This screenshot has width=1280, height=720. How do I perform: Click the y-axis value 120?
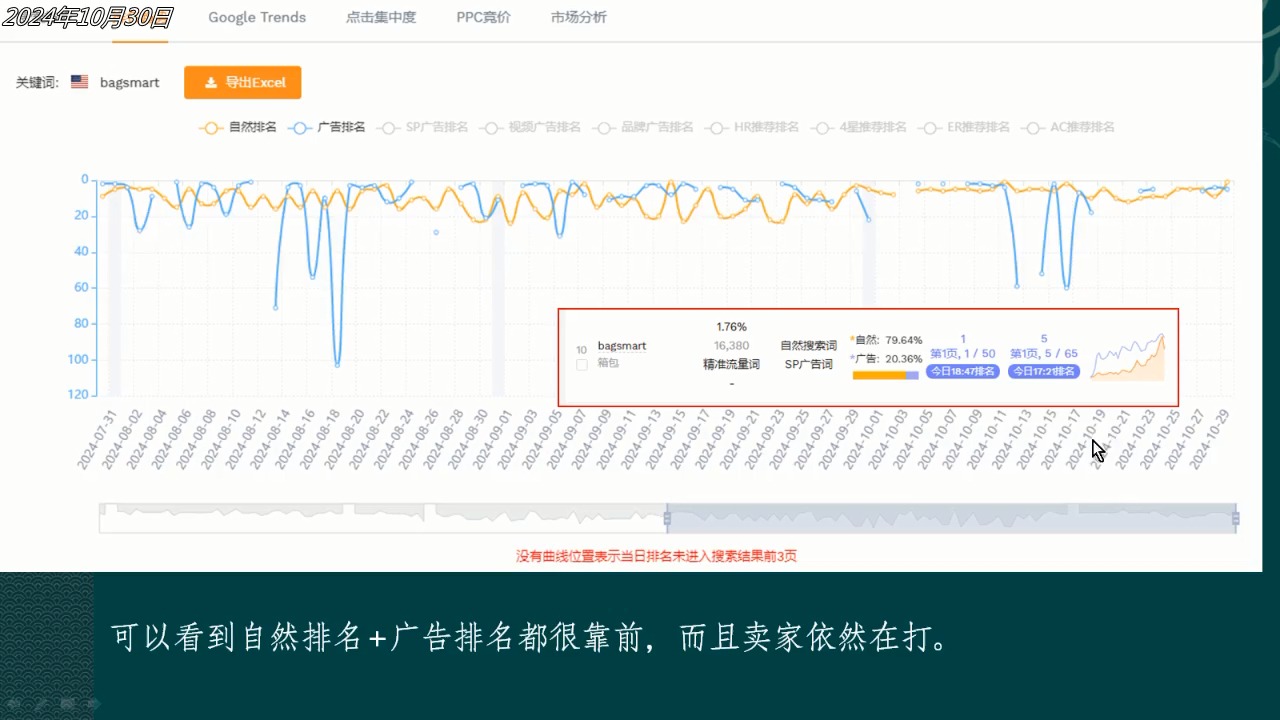78,395
